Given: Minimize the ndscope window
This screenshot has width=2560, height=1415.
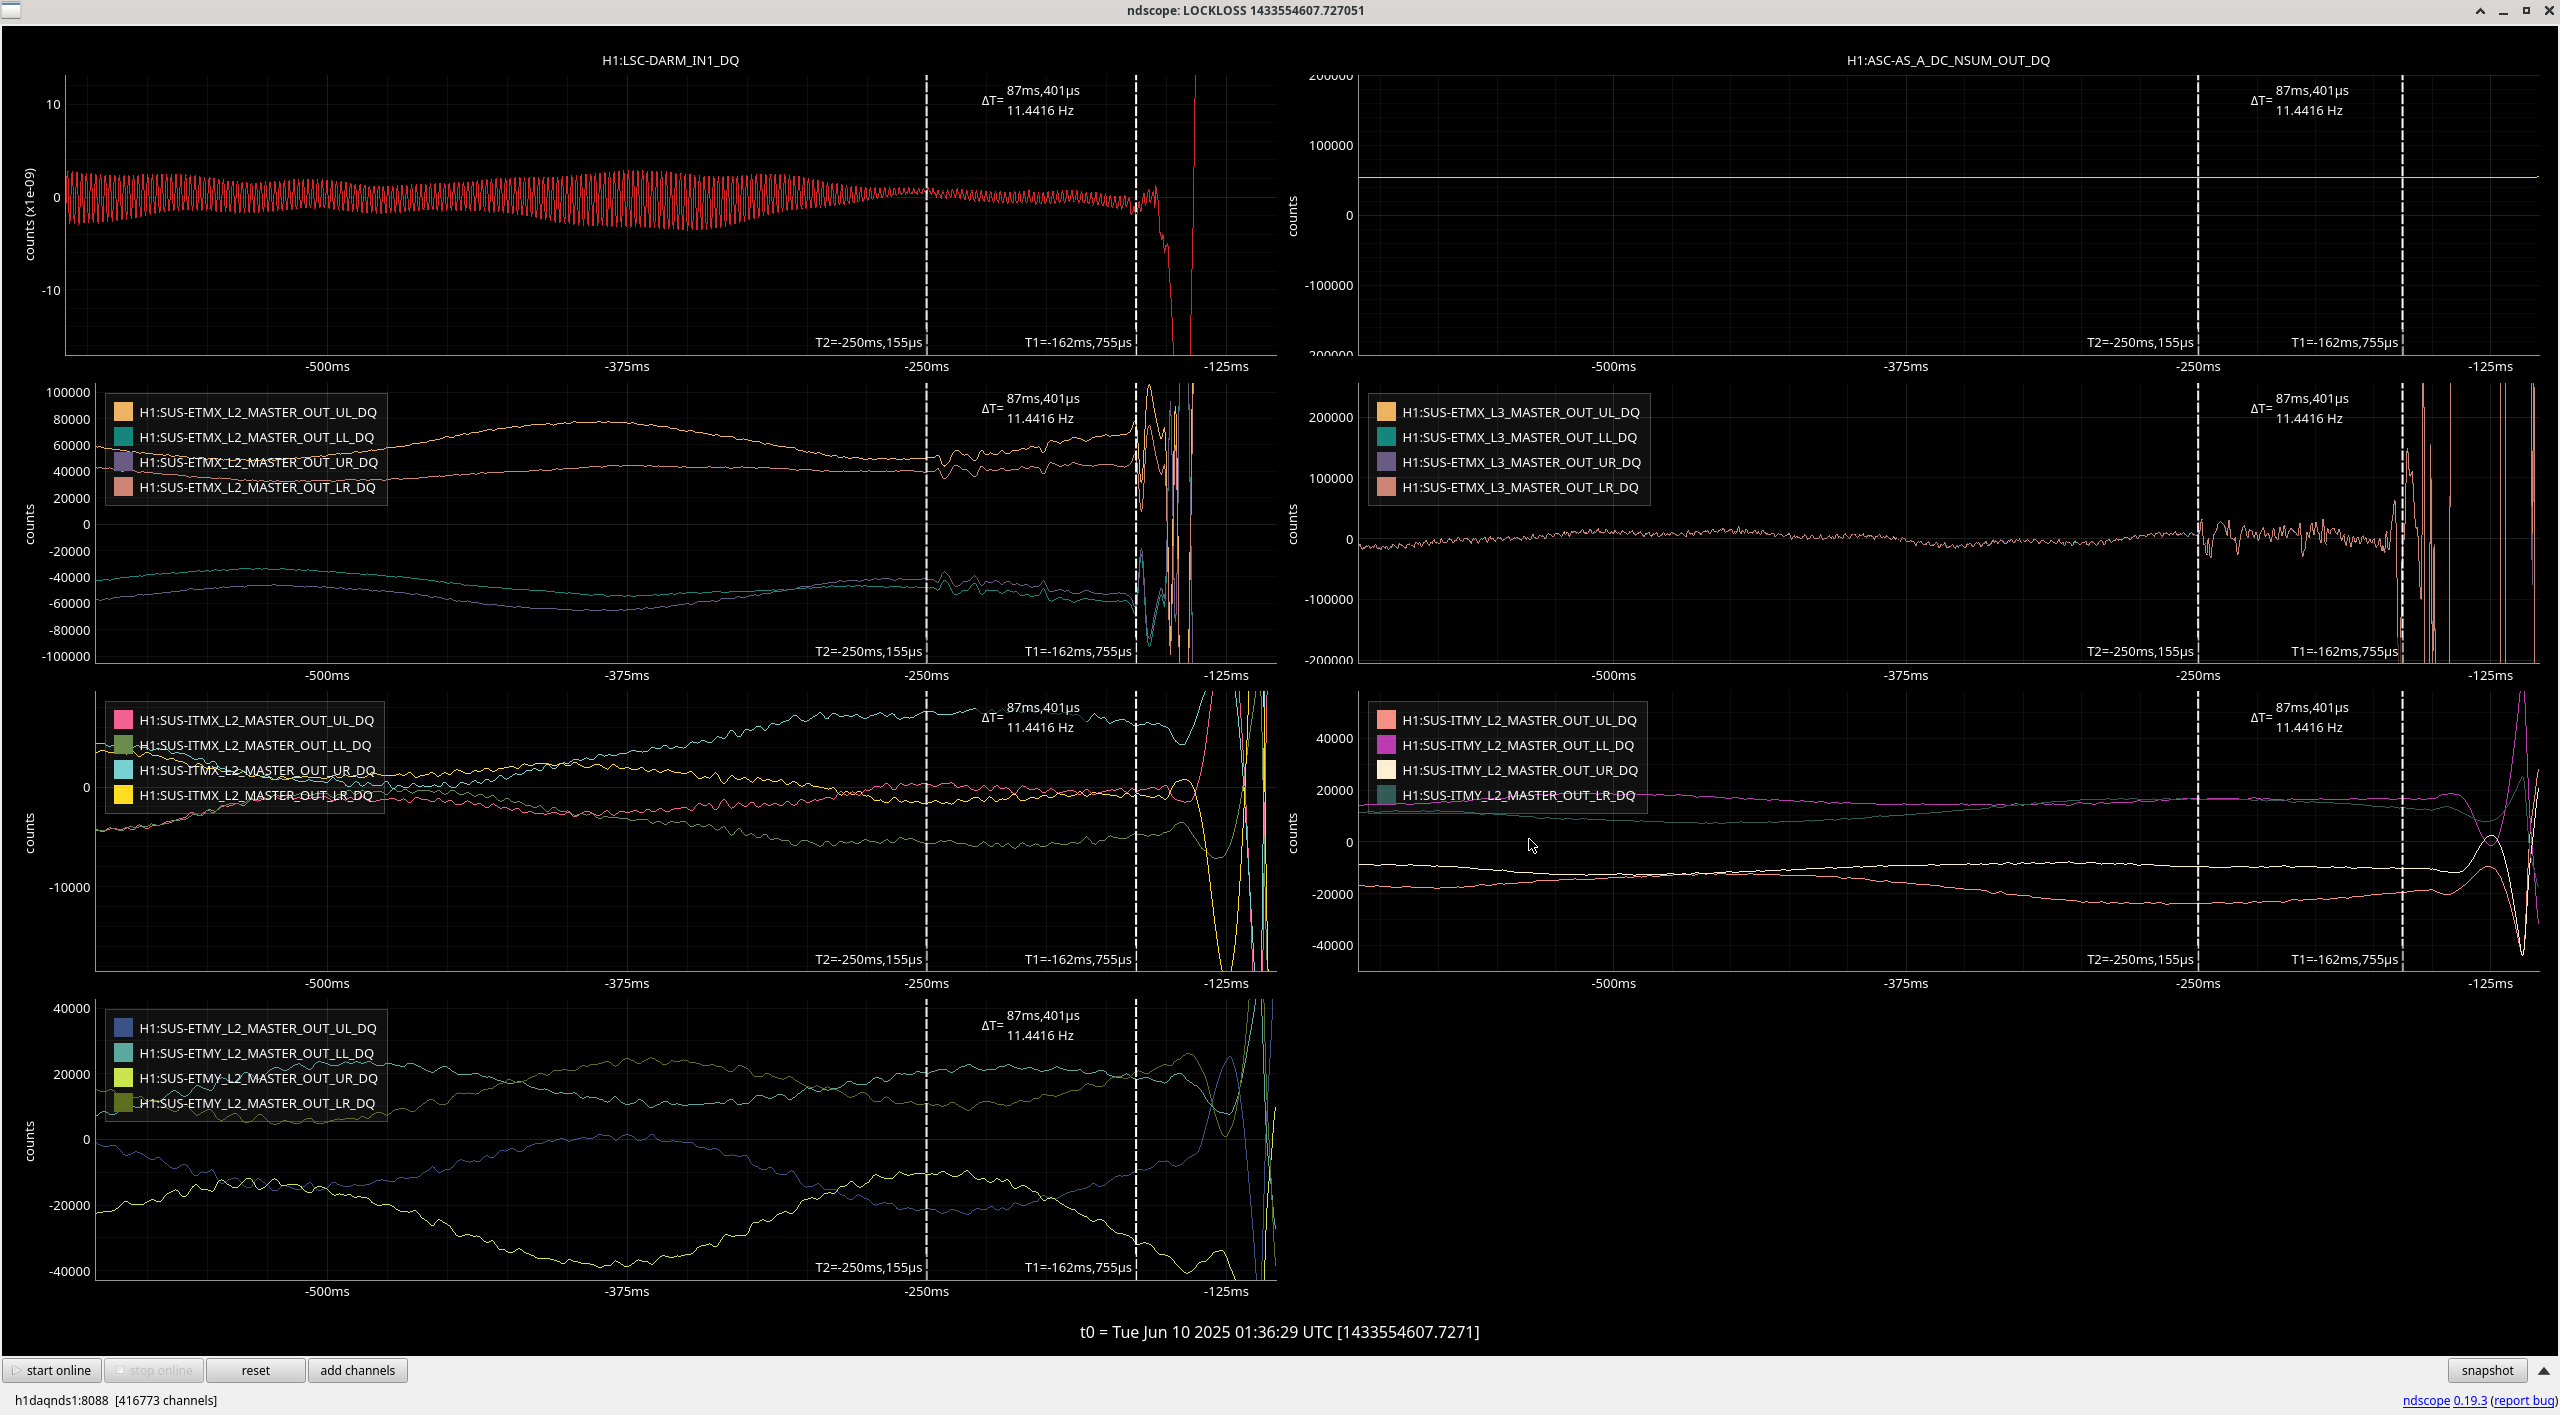Looking at the screenshot, I should tap(2503, 11).
